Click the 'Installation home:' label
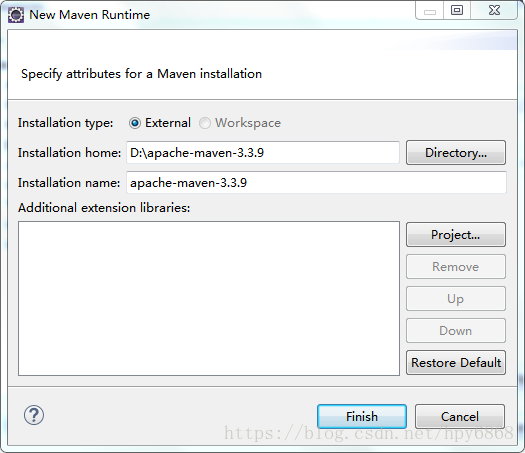 69,153
